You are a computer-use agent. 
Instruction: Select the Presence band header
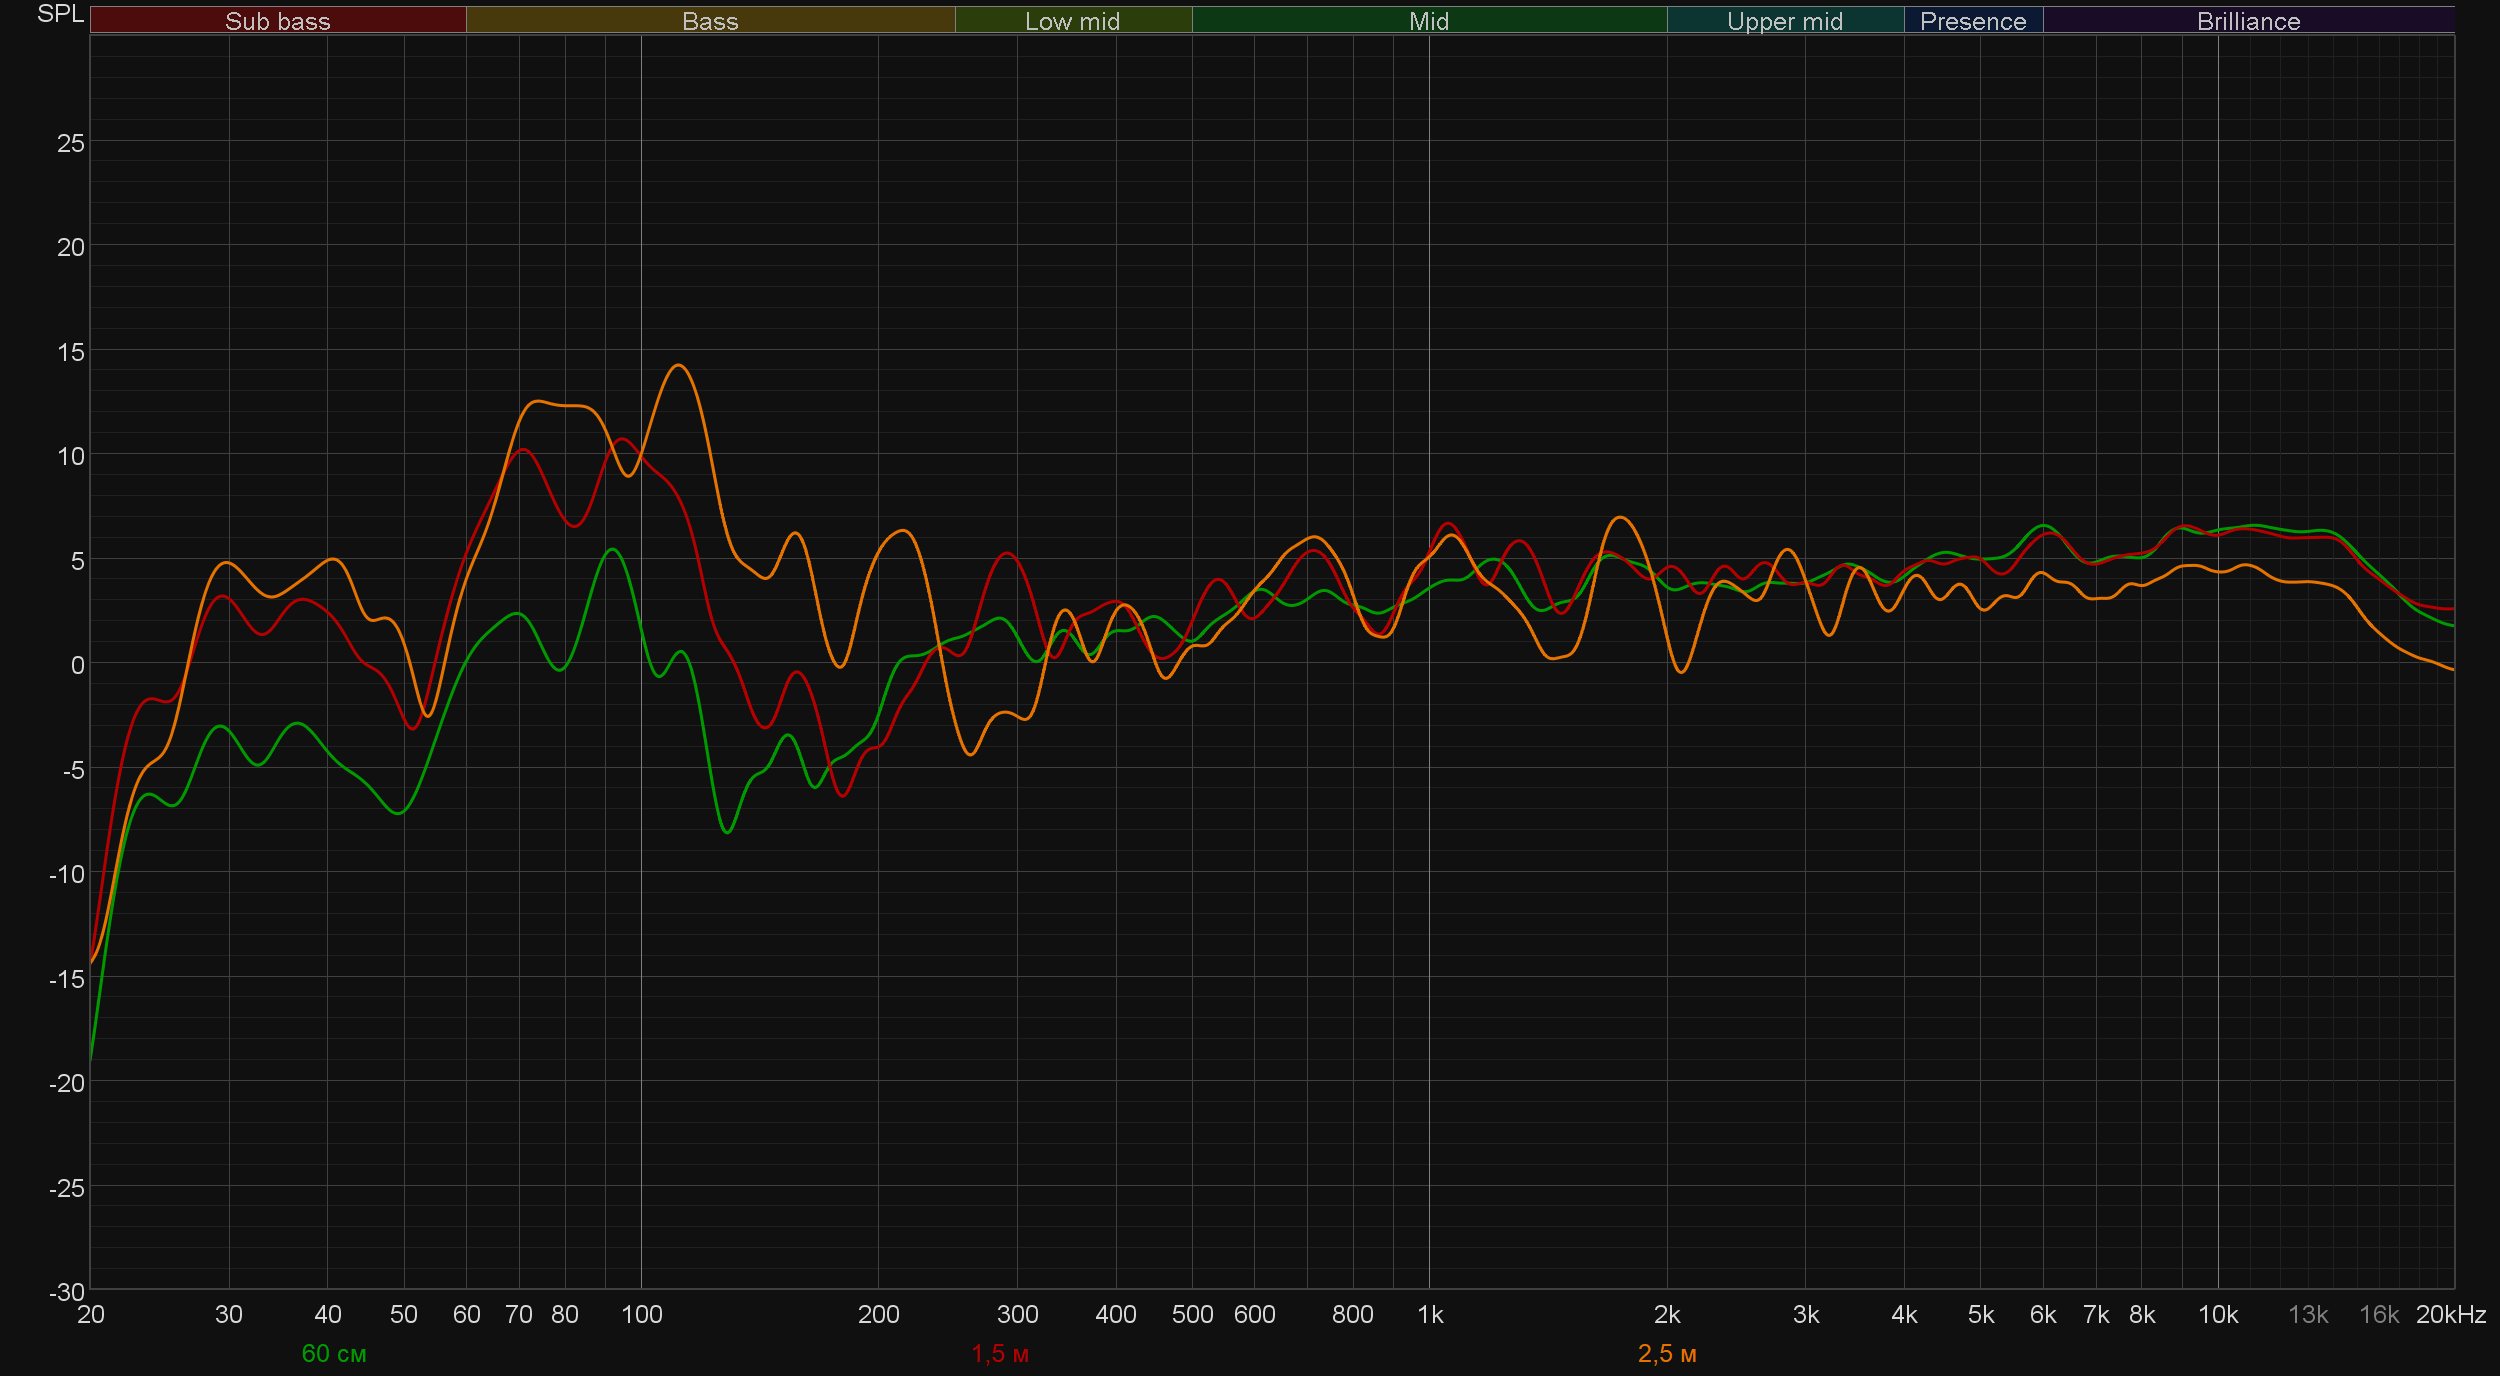pos(1972,21)
